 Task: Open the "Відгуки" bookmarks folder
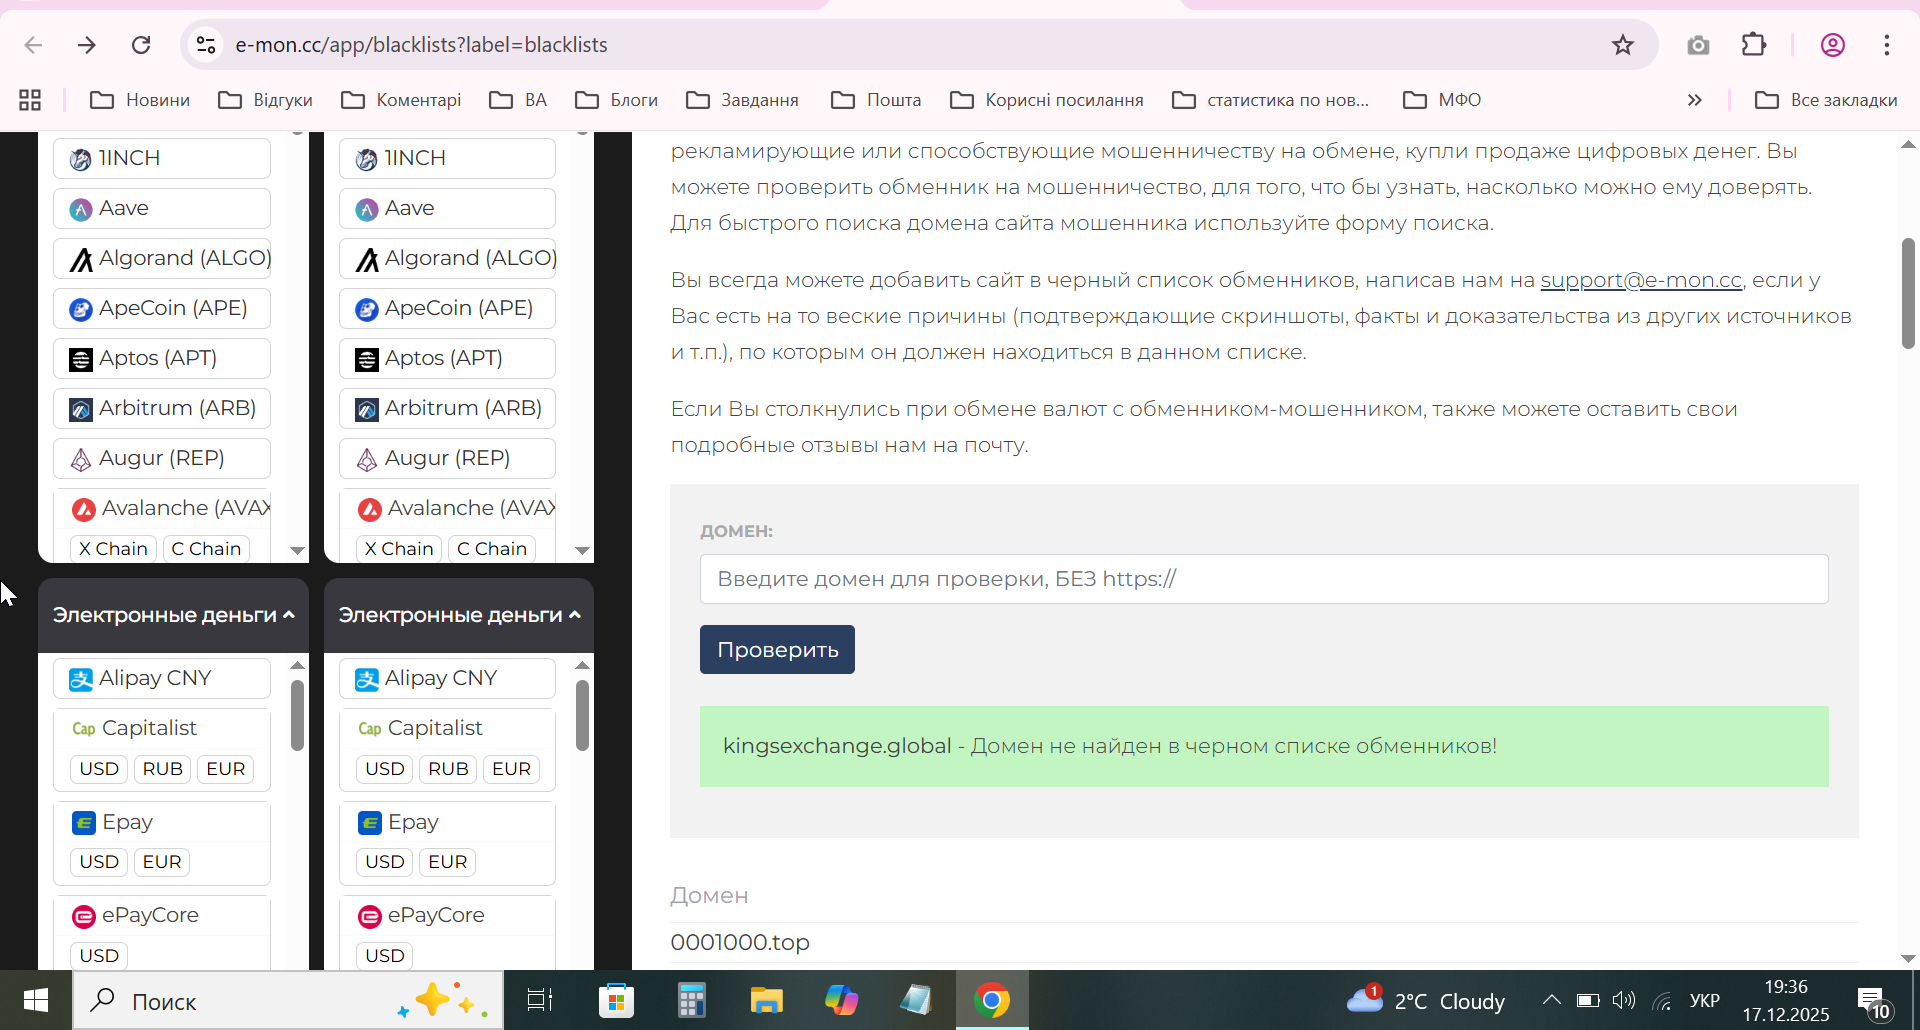tap(265, 100)
